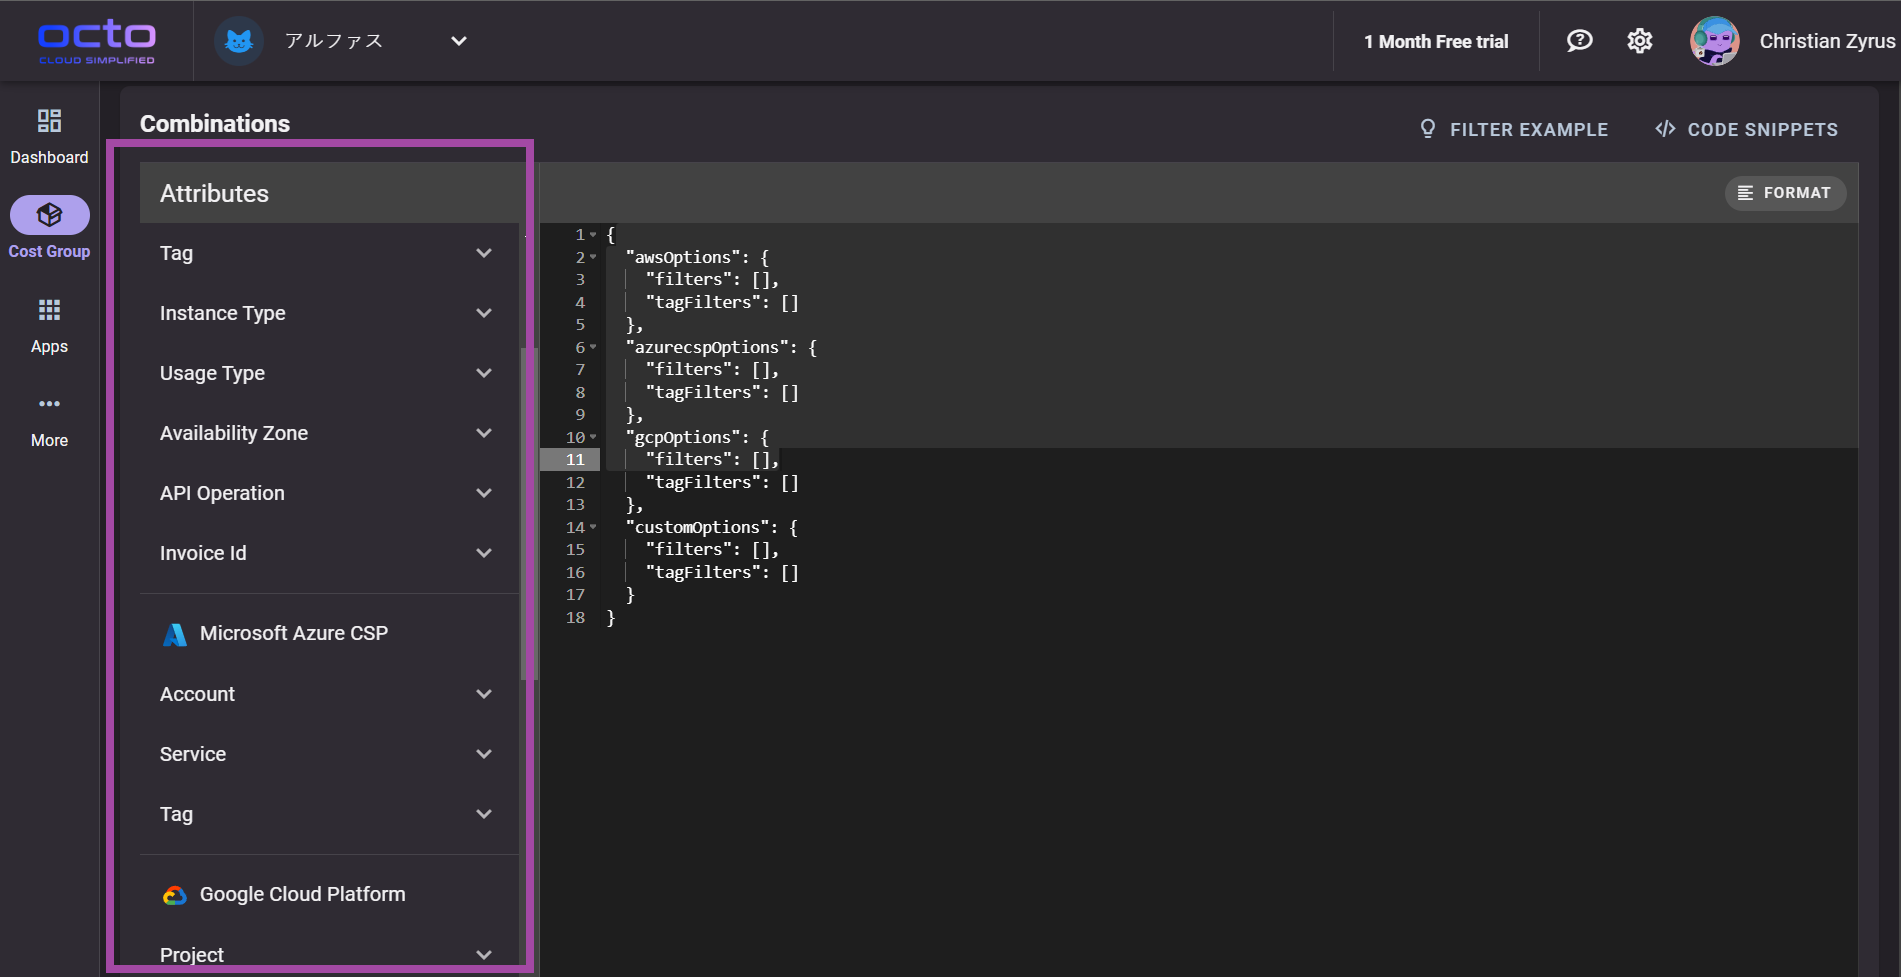Click the Instance Type row label
Image resolution: width=1901 pixels, height=977 pixels.
coord(223,313)
